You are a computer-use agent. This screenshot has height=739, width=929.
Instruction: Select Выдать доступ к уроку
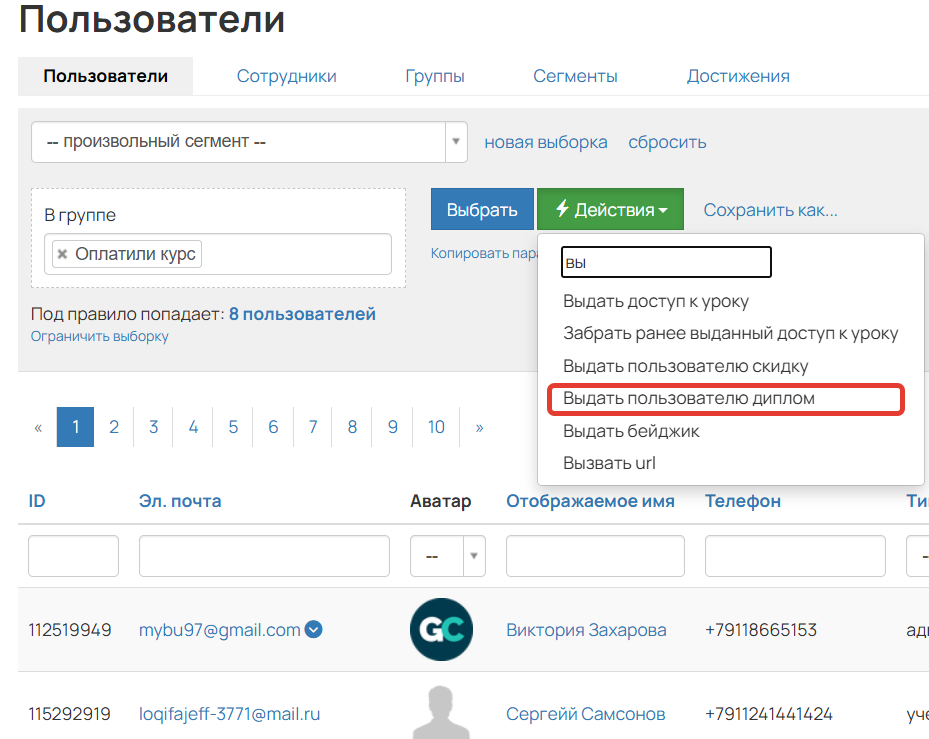click(x=656, y=301)
